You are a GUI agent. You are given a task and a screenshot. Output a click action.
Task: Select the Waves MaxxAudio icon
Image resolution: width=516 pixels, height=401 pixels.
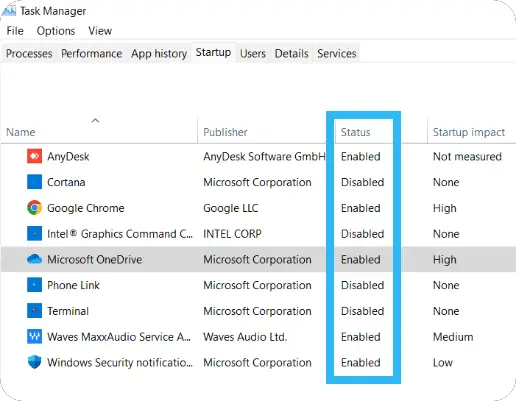pos(34,336)
